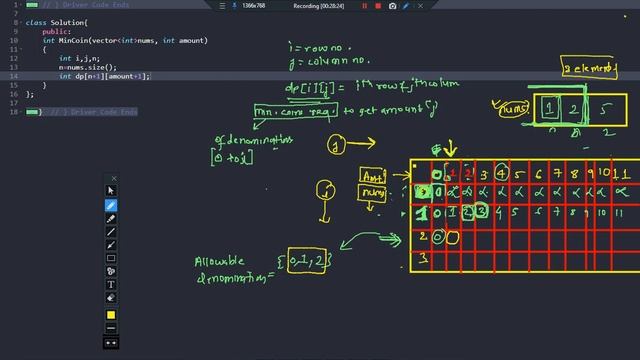This screenshot has width=640, height=360.
Task: Collapse the function body fold on line 11
Action: 21,49
